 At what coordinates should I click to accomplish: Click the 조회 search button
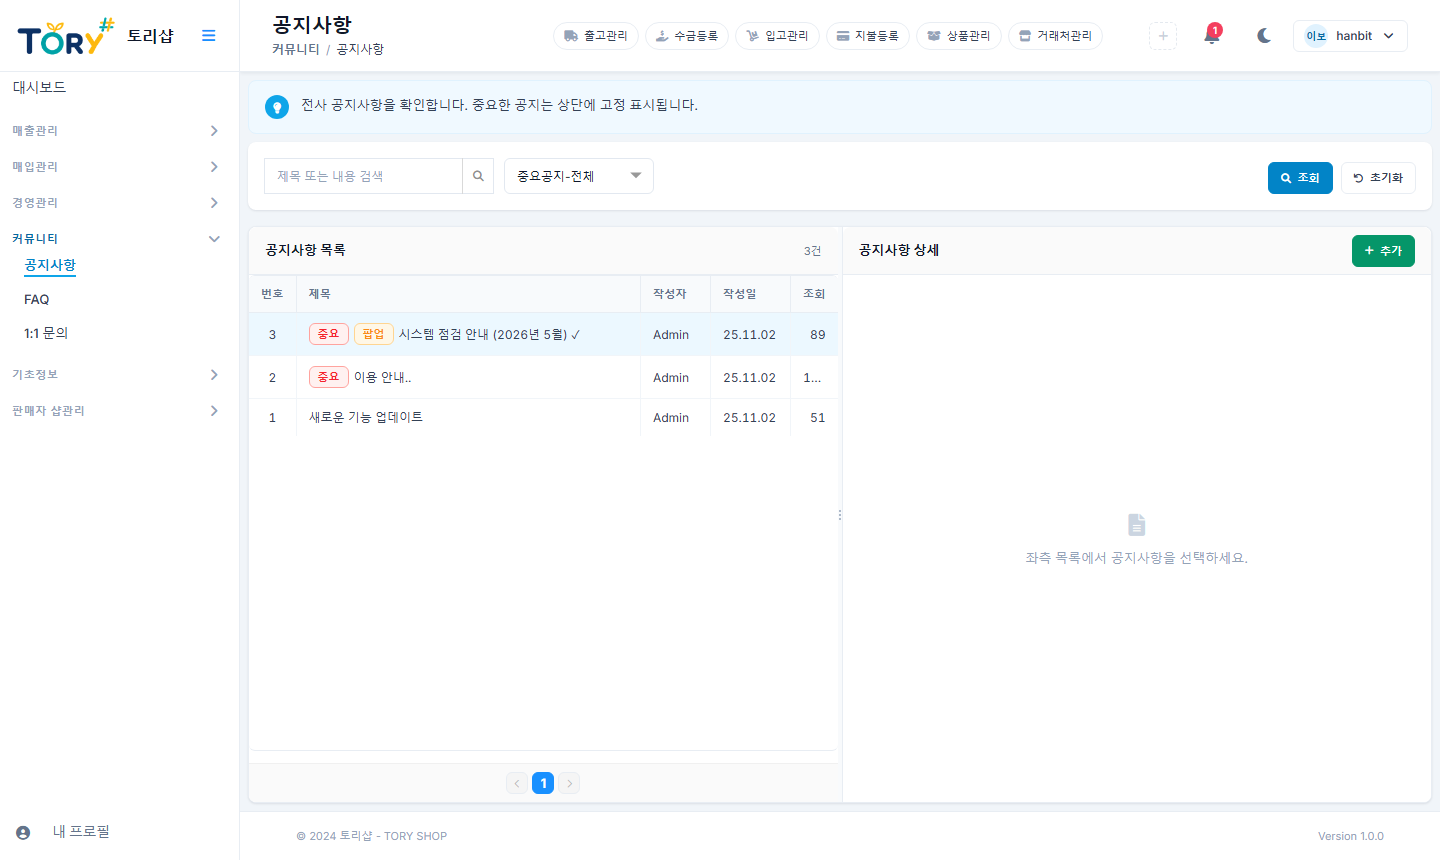pyautogui.click(x=1300, y=178)
